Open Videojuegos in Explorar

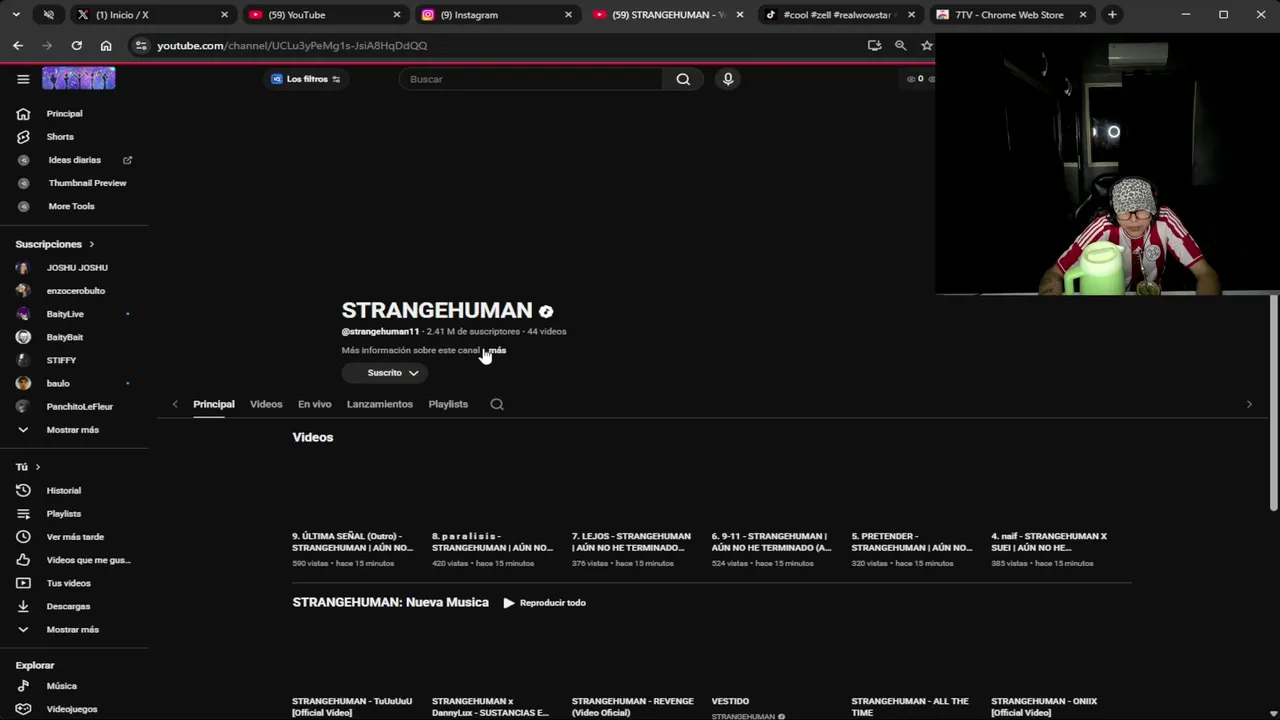pyautogui.click(x=74, y=709)
